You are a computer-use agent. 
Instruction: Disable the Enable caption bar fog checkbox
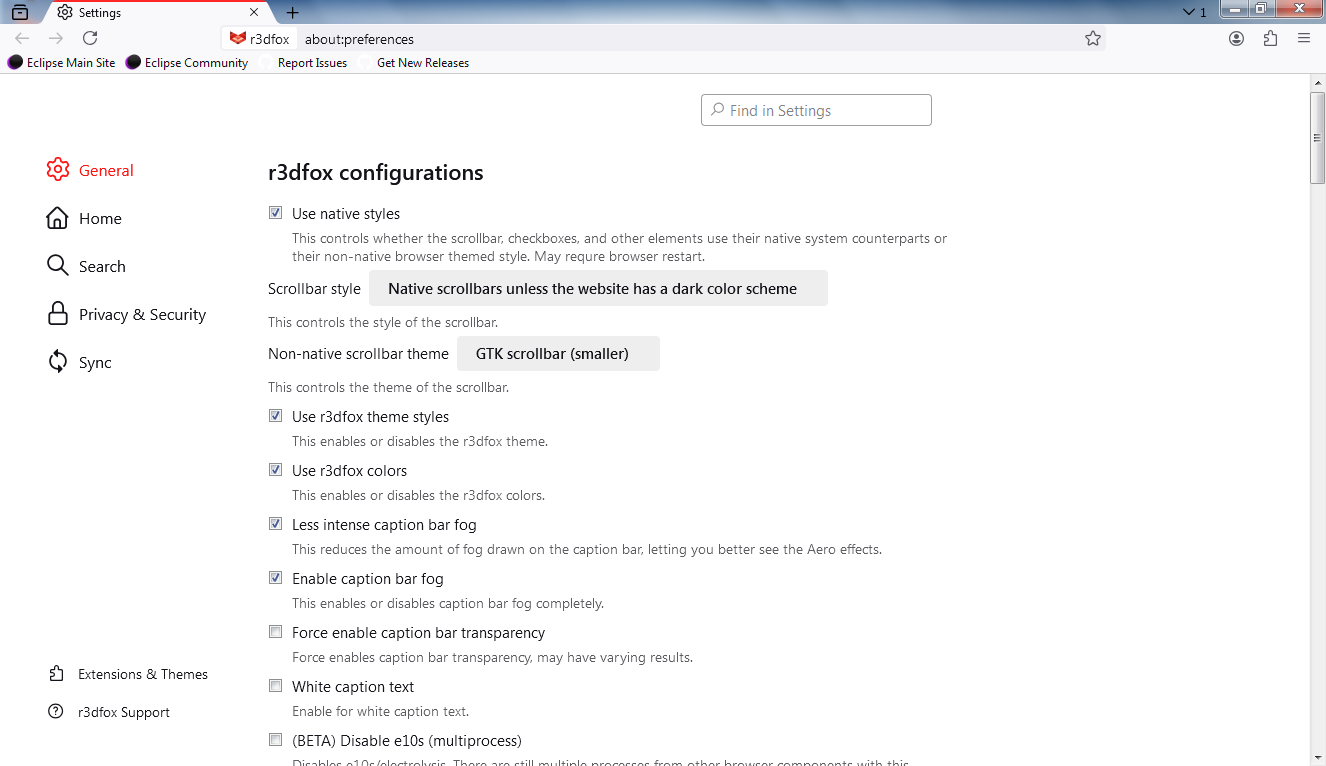(x=276, y=578)
